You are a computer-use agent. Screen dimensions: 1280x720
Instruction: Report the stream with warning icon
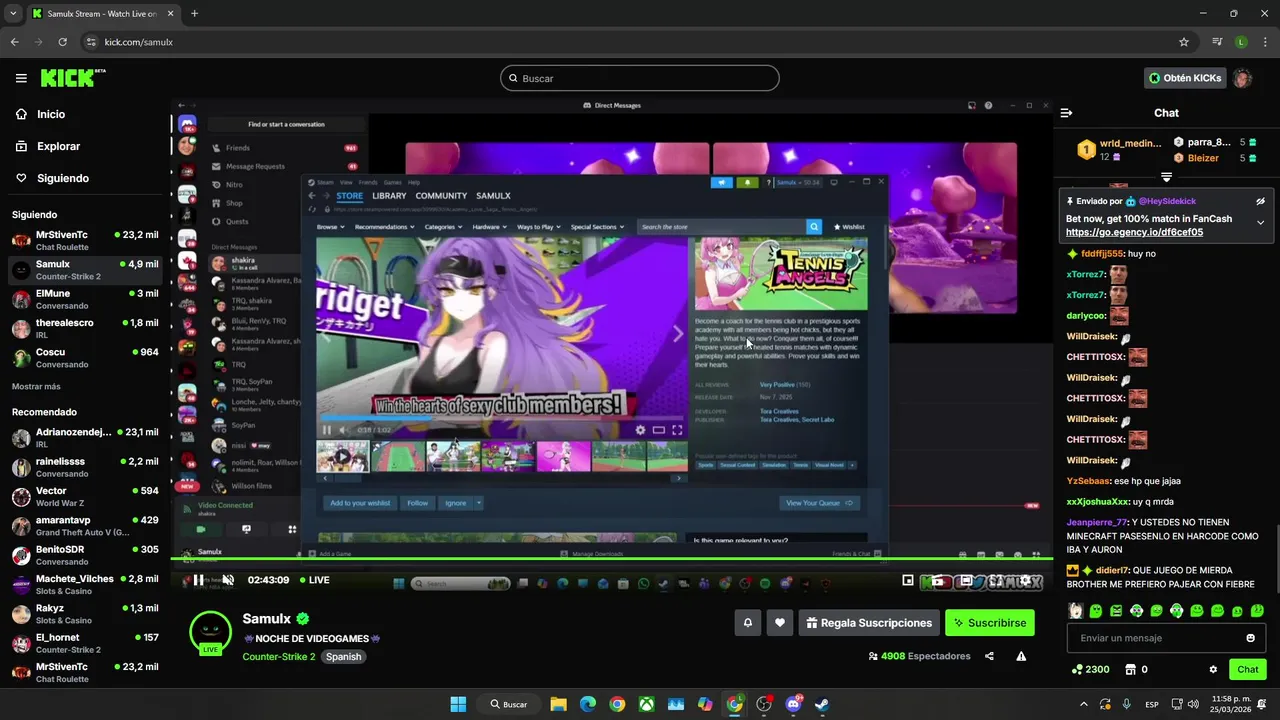tap(1021, 656)
